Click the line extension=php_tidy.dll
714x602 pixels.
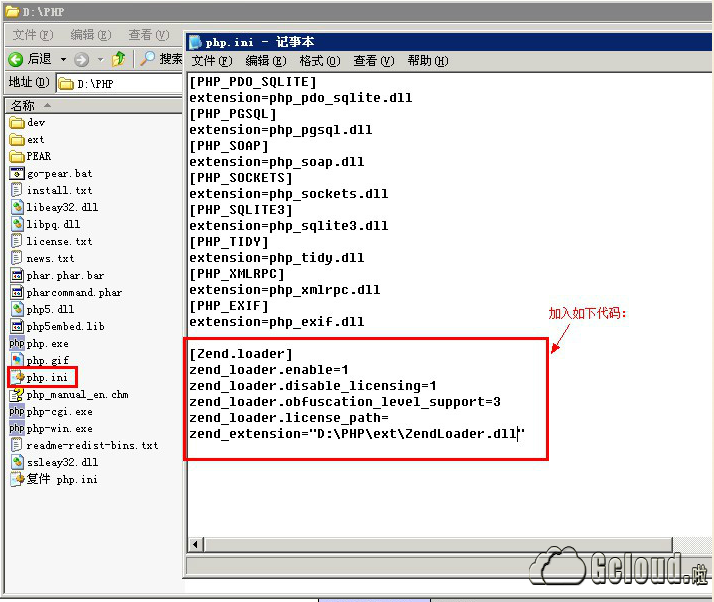click(x=277, y=258)
